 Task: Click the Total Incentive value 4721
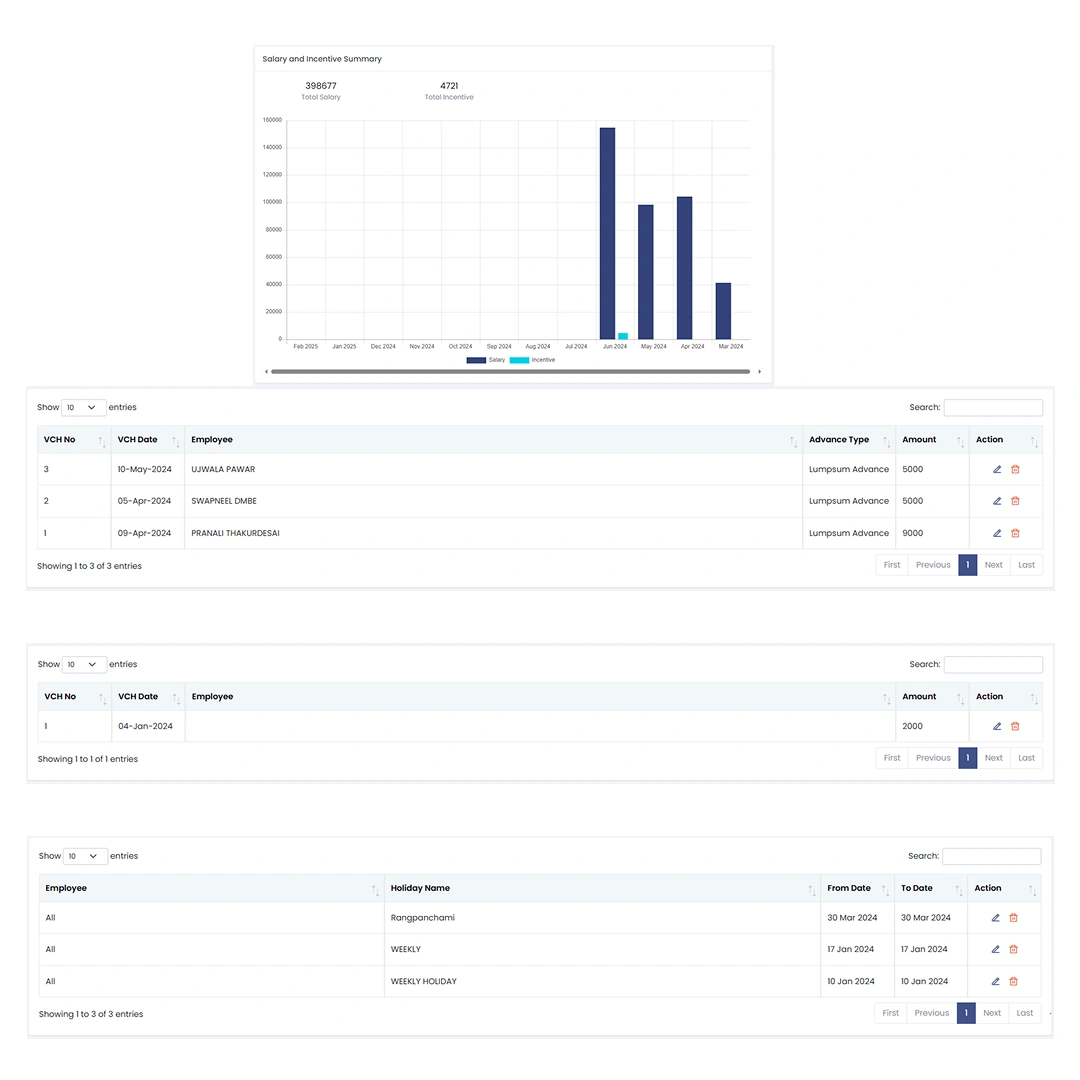pos(449,86)
